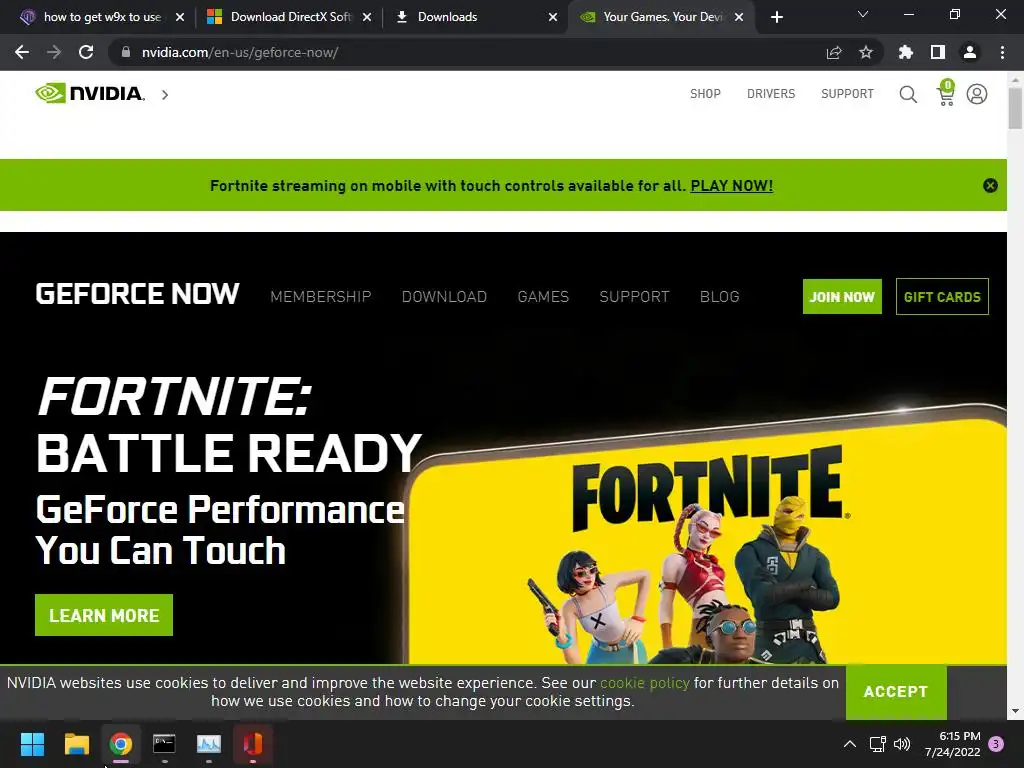This screenshot has width=1024, height=768.
Task: Open the GeForce NOW BLOG
Action: point(719,296)
